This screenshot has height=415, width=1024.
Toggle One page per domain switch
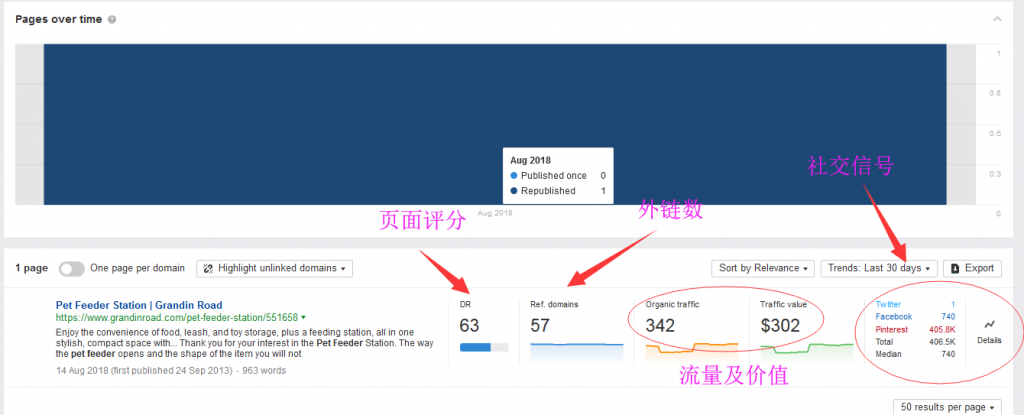pyautogui.click(x=72, y=269)
